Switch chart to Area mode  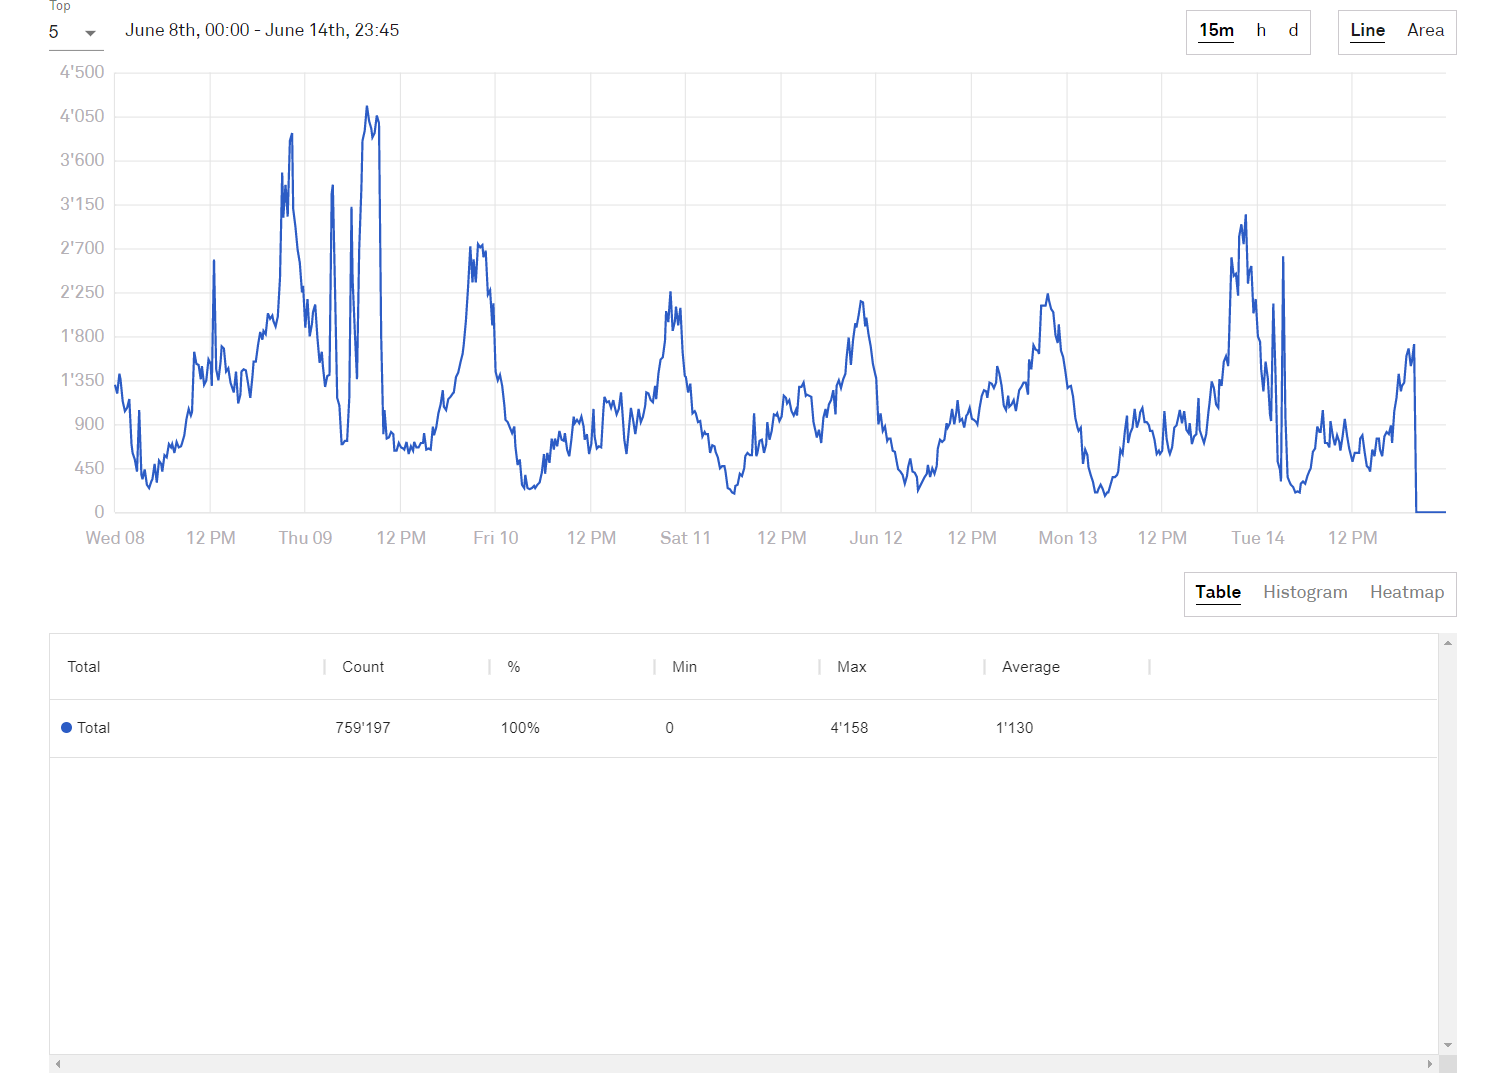(1425, 31)
